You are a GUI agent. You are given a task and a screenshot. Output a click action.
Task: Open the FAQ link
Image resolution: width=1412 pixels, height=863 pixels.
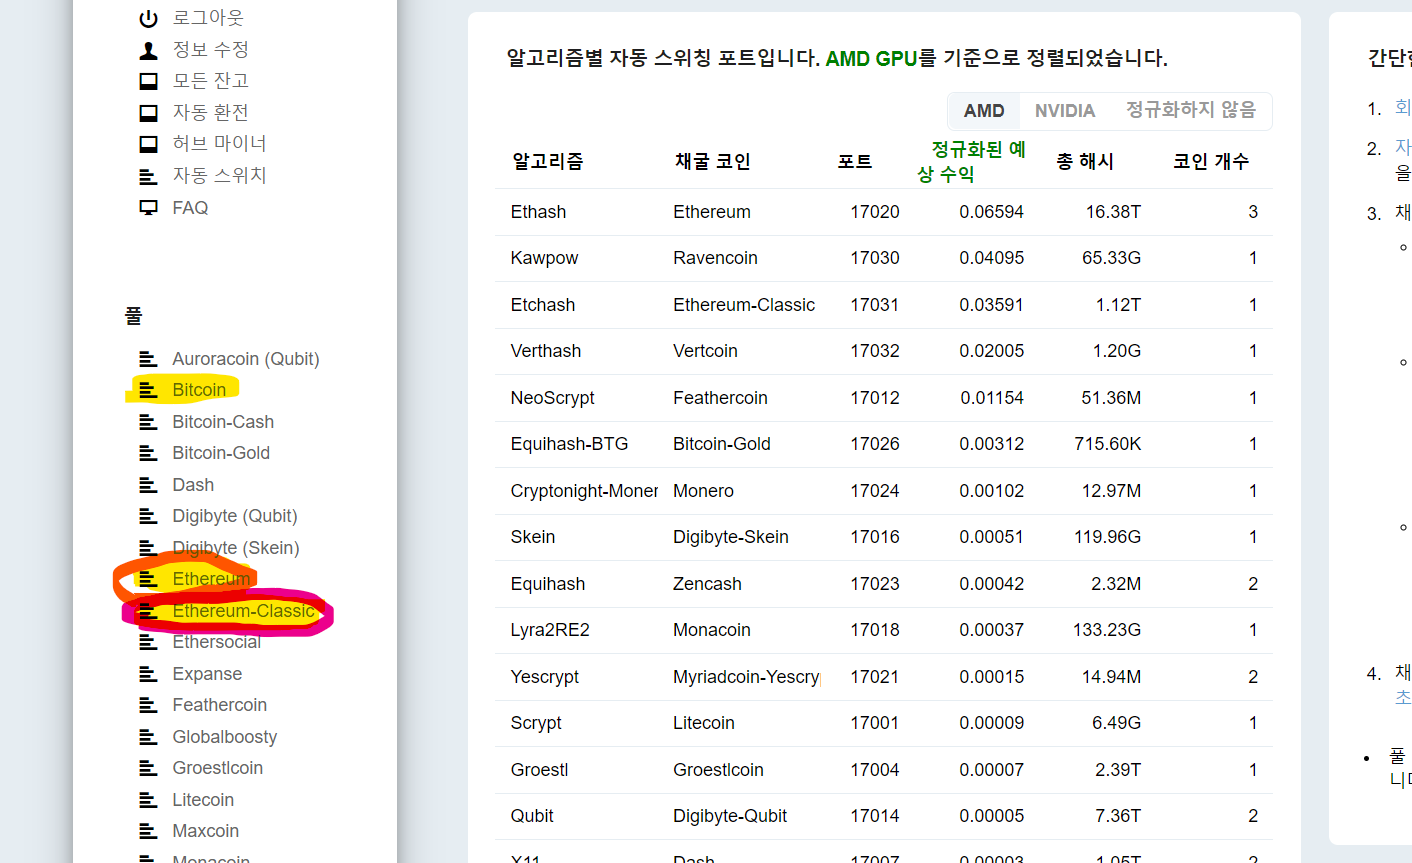(190, 208)
